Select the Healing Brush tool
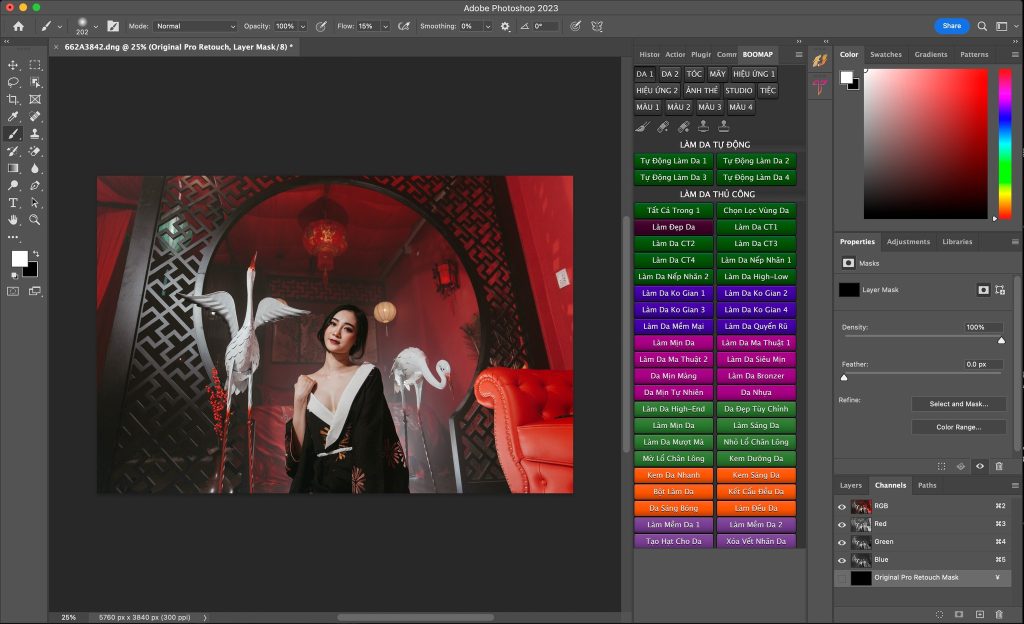This screenshot has height=624, width=1024. [x=35, y=114]
